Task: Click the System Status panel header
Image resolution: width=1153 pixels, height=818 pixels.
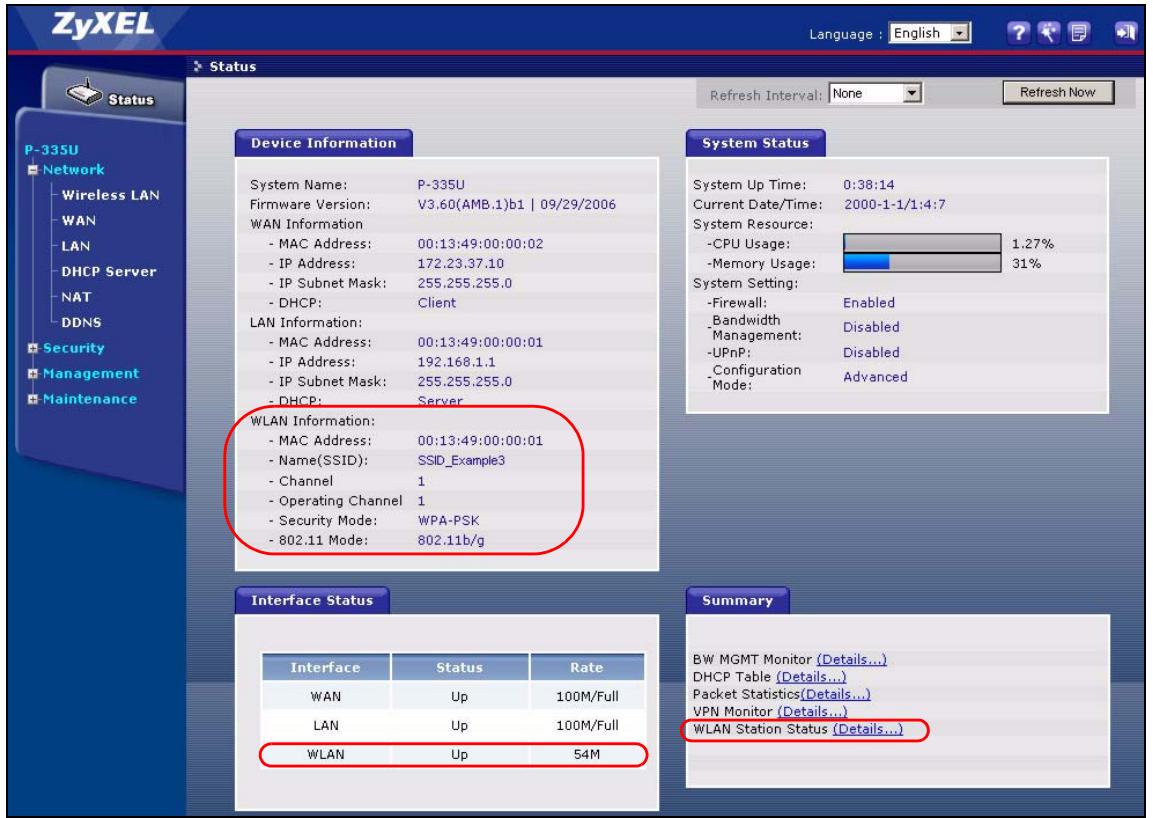Action: (x=755, y=143)
